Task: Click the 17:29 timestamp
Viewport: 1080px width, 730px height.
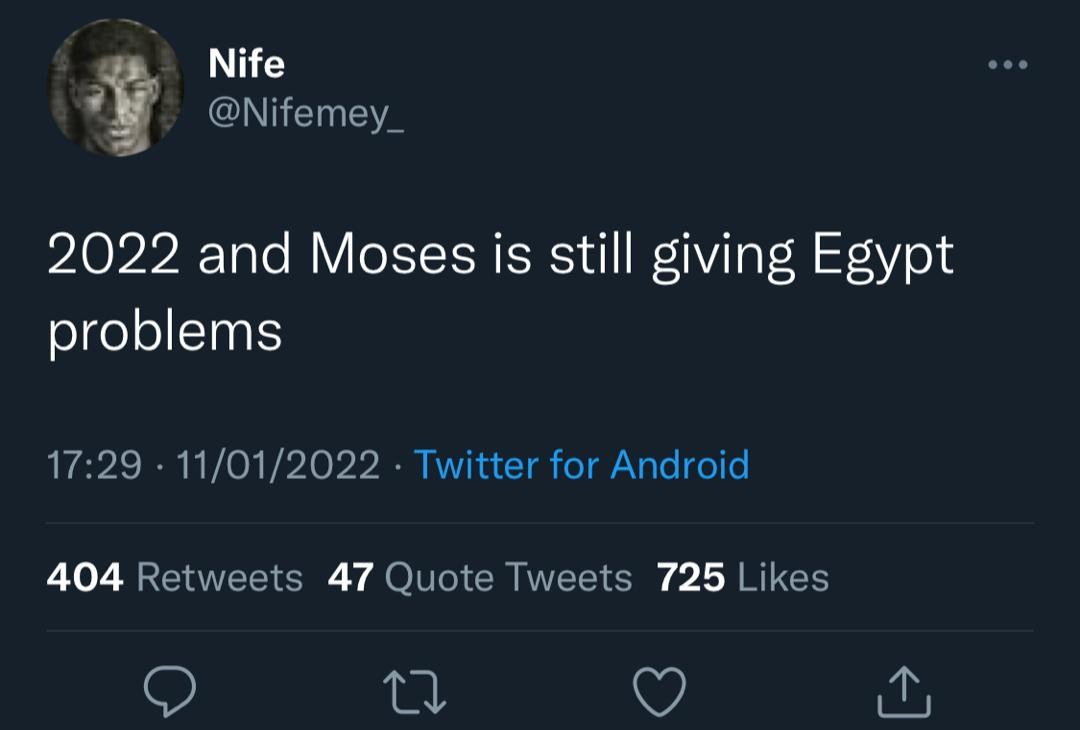Action: click(94, 464)
